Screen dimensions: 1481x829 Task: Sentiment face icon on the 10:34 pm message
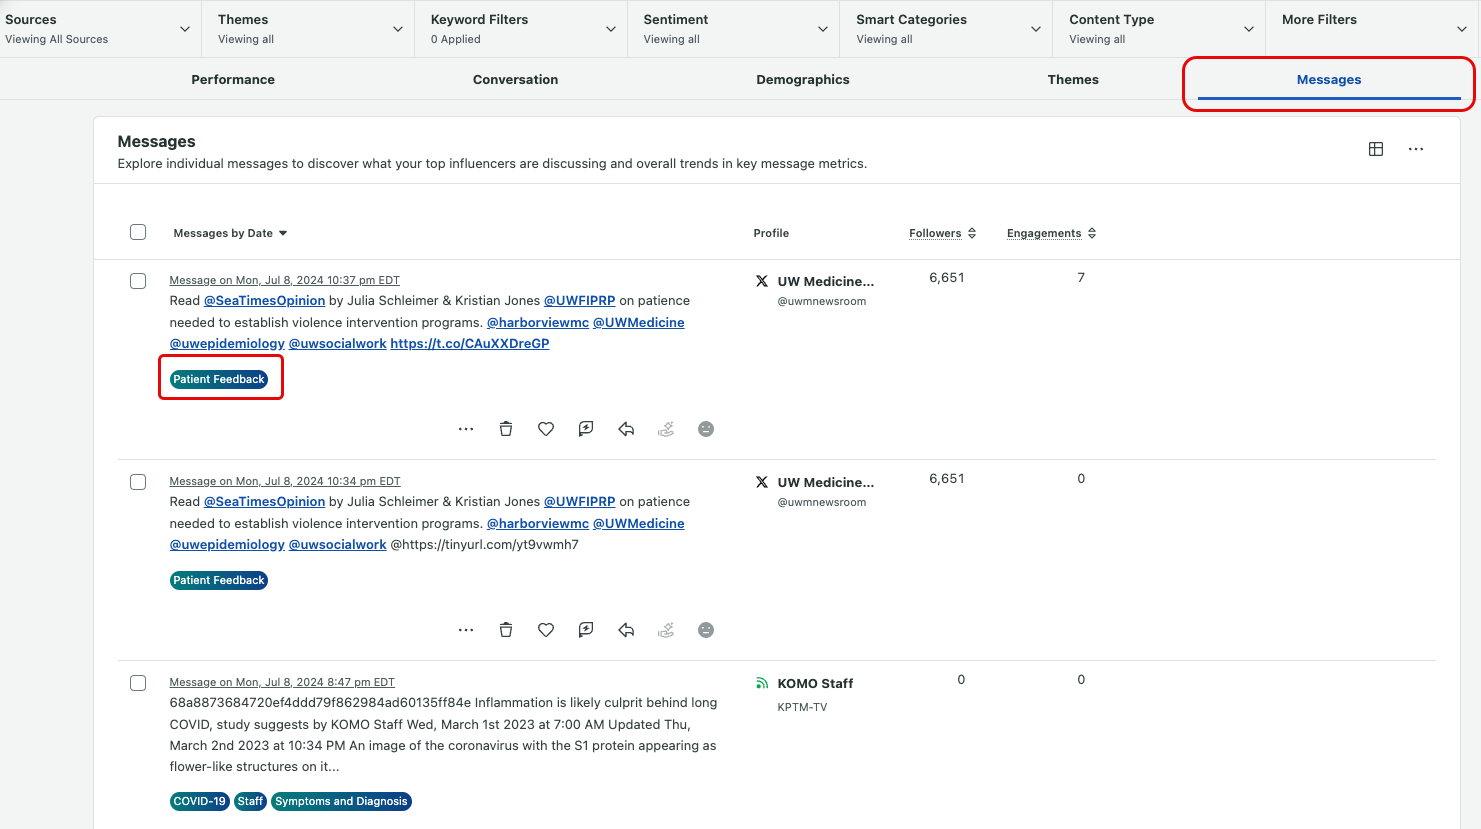pos(706,630)
